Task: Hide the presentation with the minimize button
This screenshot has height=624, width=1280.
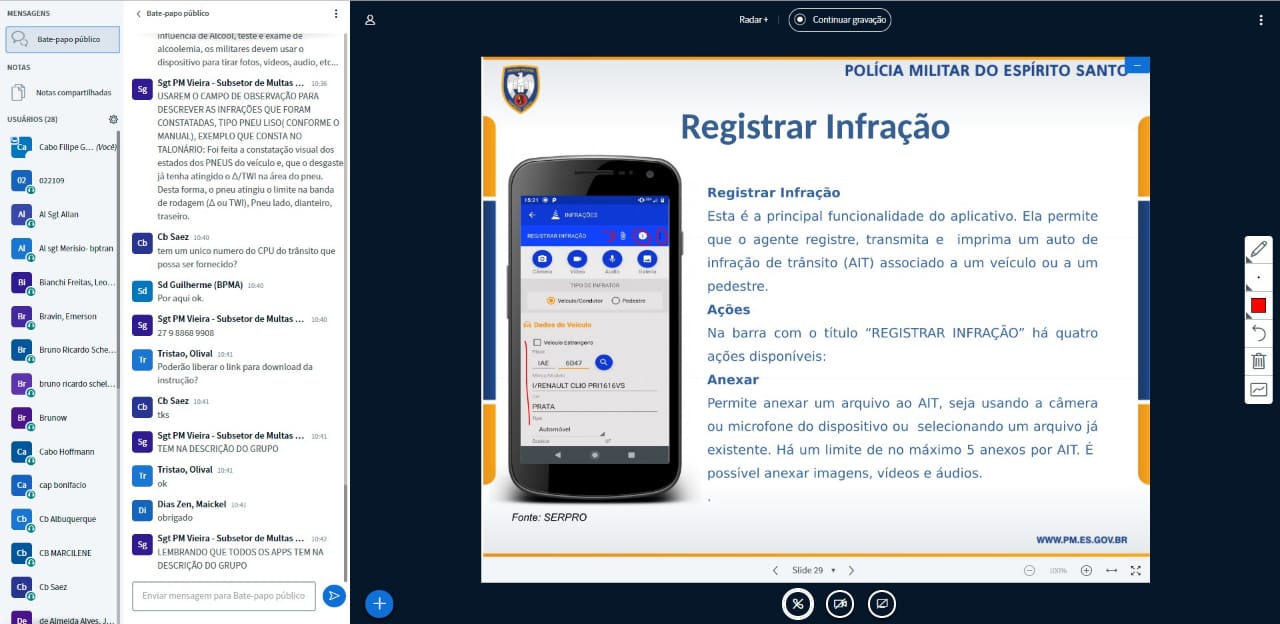Action: coord(1137,65)
